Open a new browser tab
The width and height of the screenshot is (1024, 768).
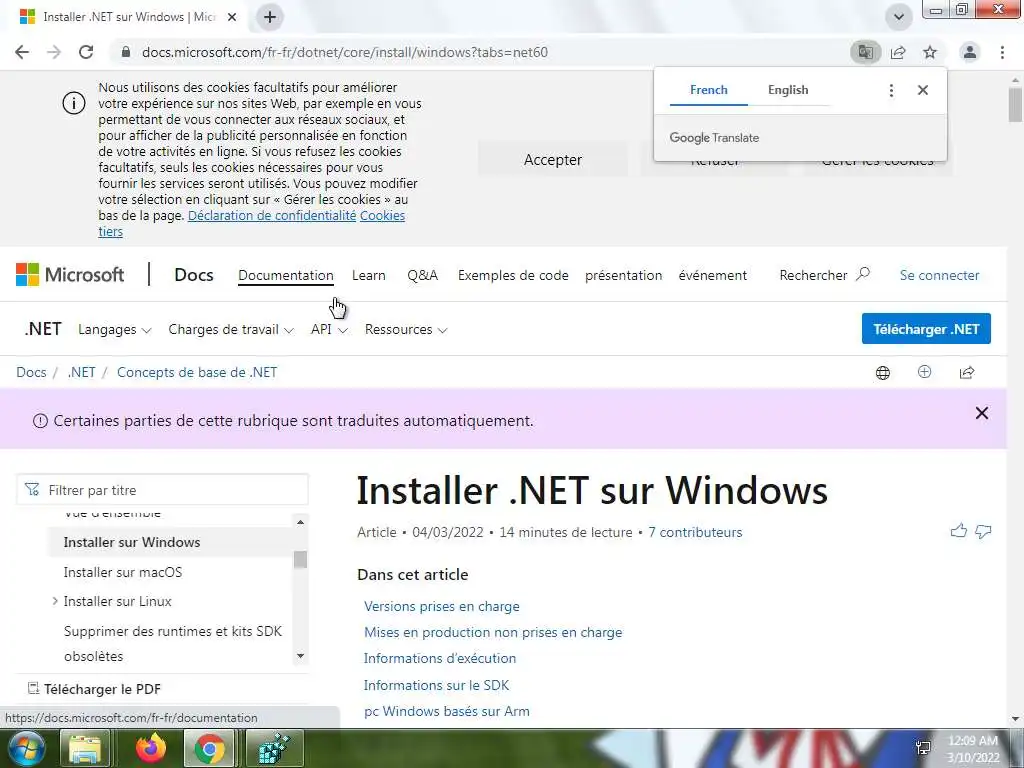click(270, 17)
